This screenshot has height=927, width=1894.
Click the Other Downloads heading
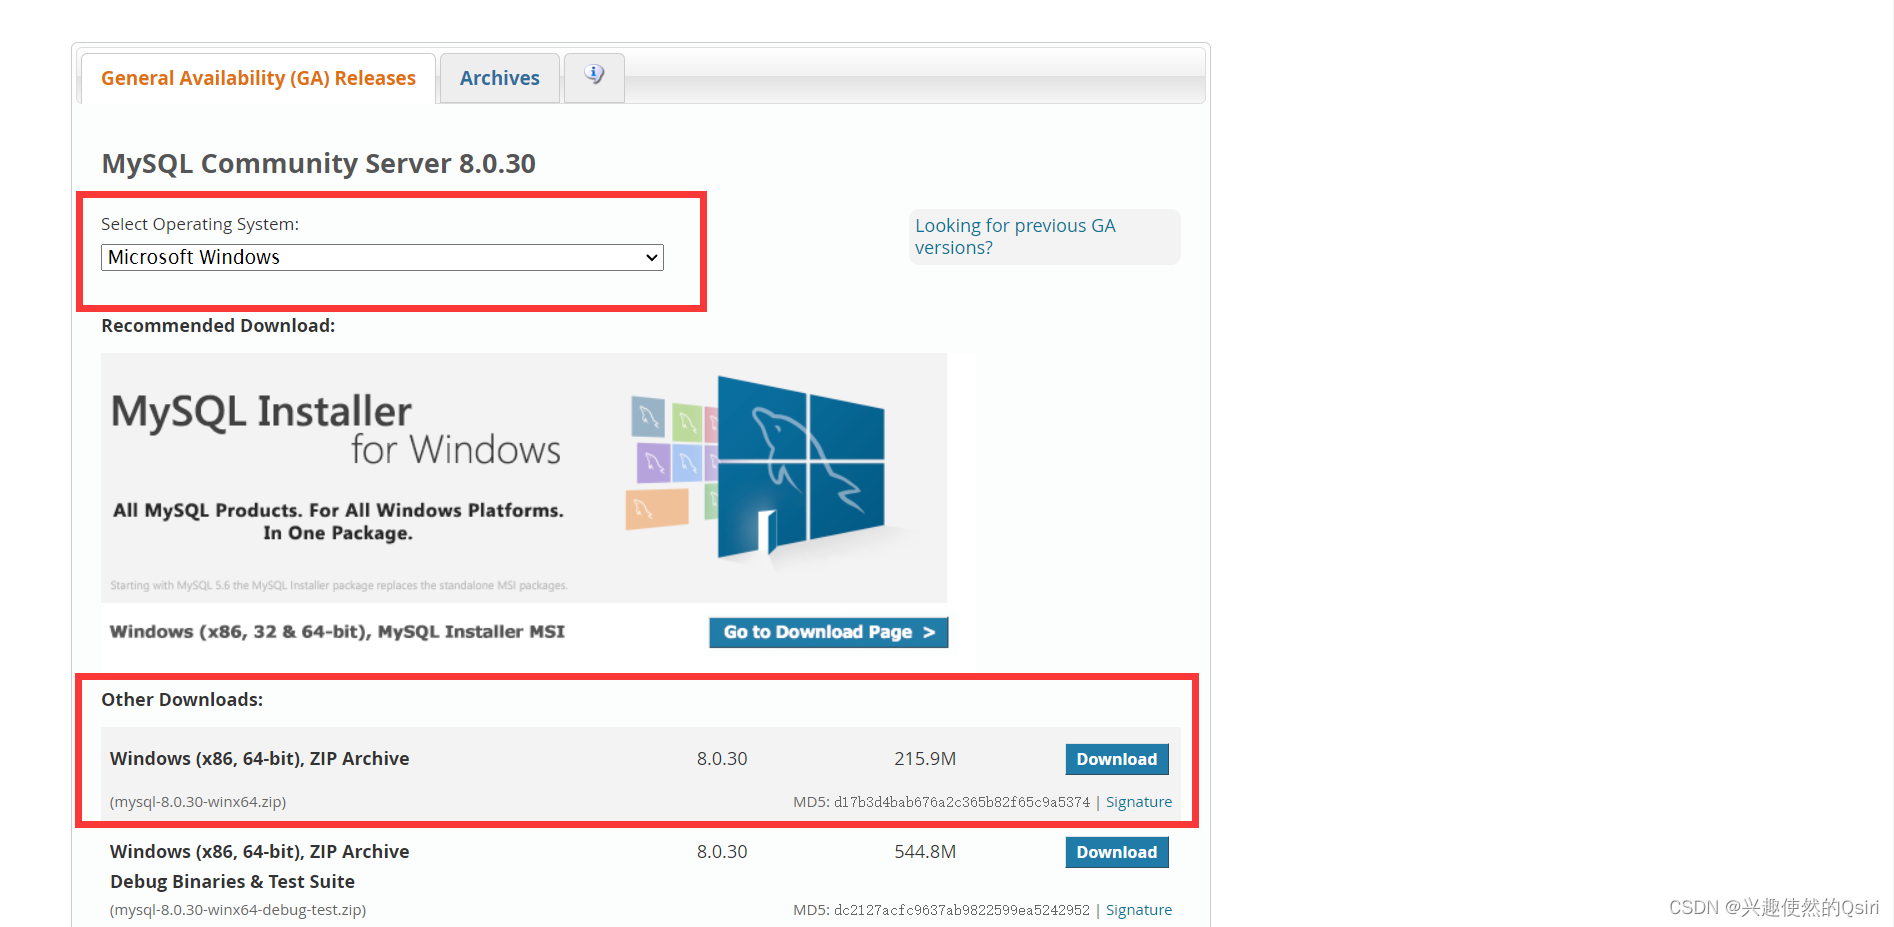click(x=182, y=700)
